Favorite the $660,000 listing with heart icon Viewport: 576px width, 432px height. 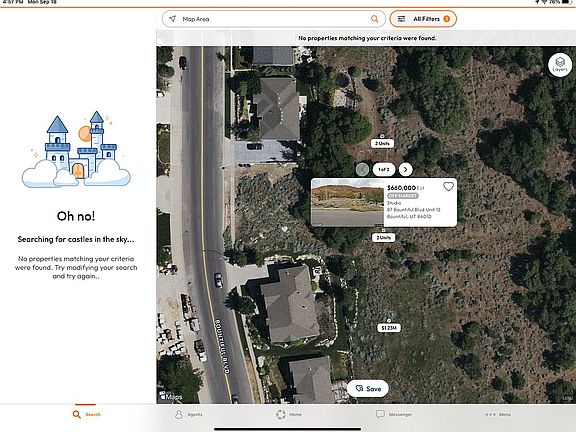click(448, 187)
